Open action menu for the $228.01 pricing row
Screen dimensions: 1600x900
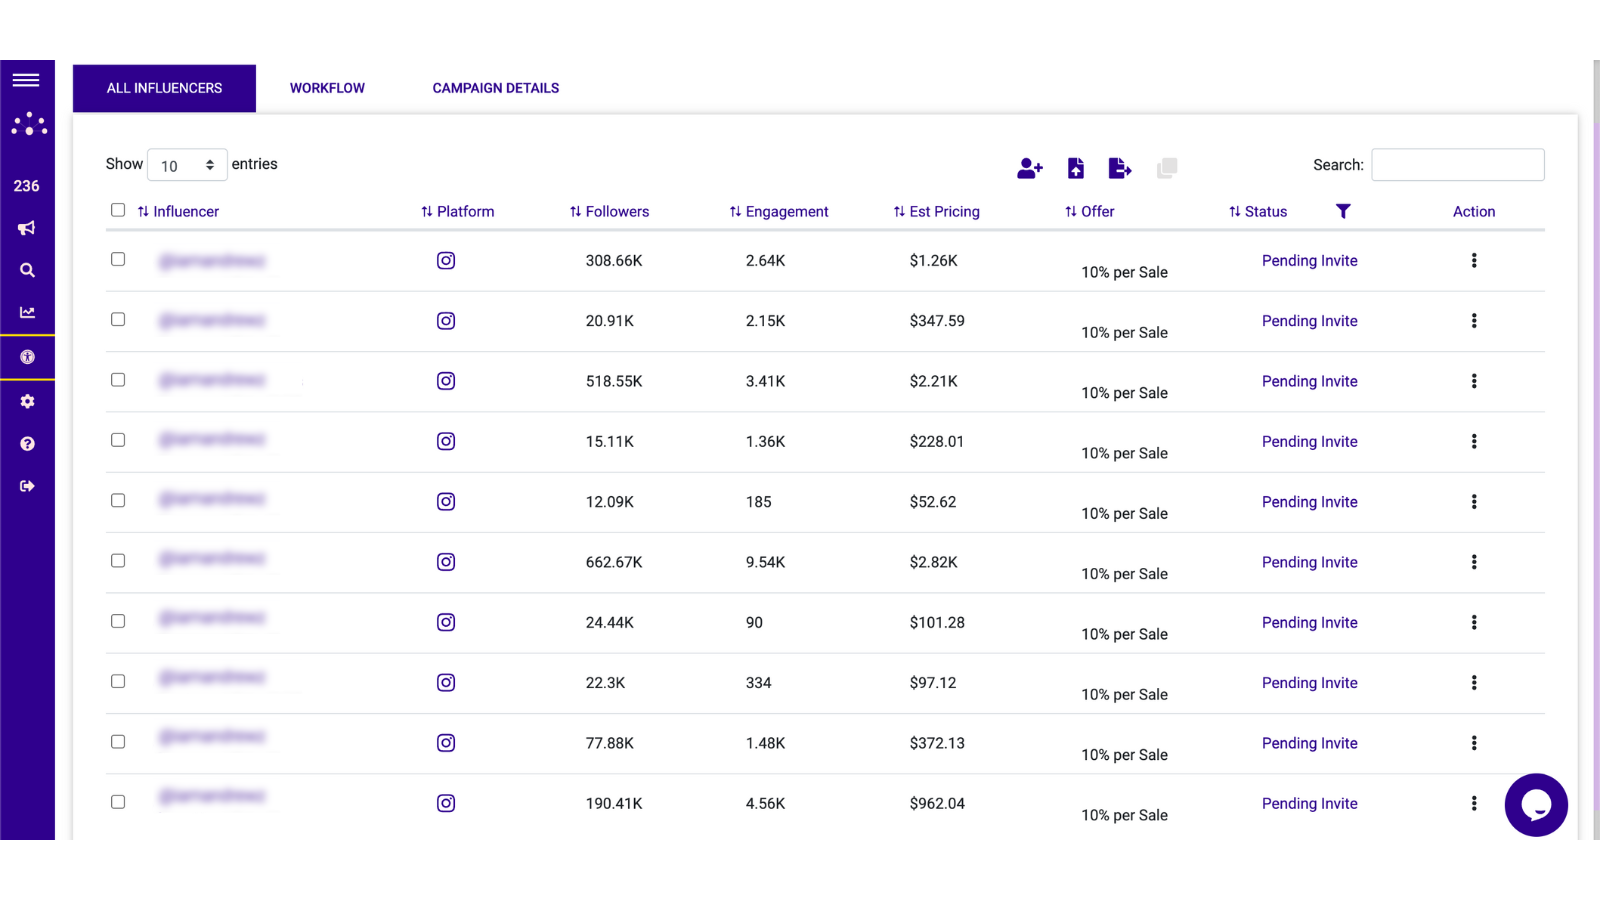pos(1474,441)
